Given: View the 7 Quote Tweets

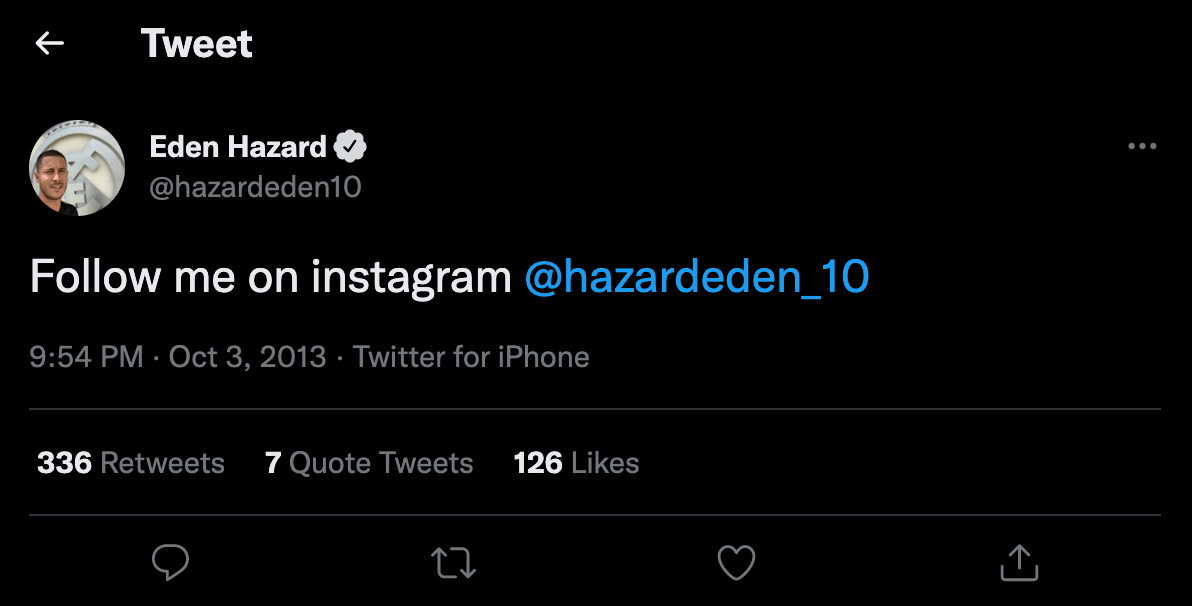Looking at the screenshot, I should pyautogui.click(x=369, y=463).
